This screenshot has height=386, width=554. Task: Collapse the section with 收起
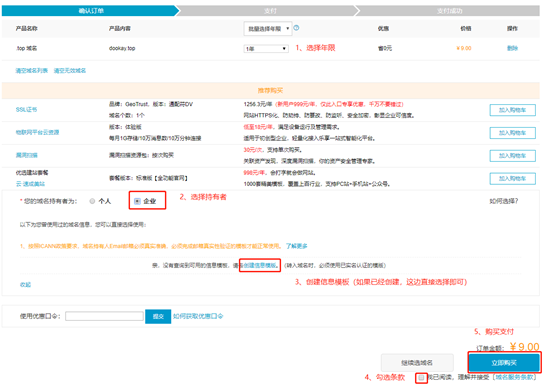click(25, 285)
